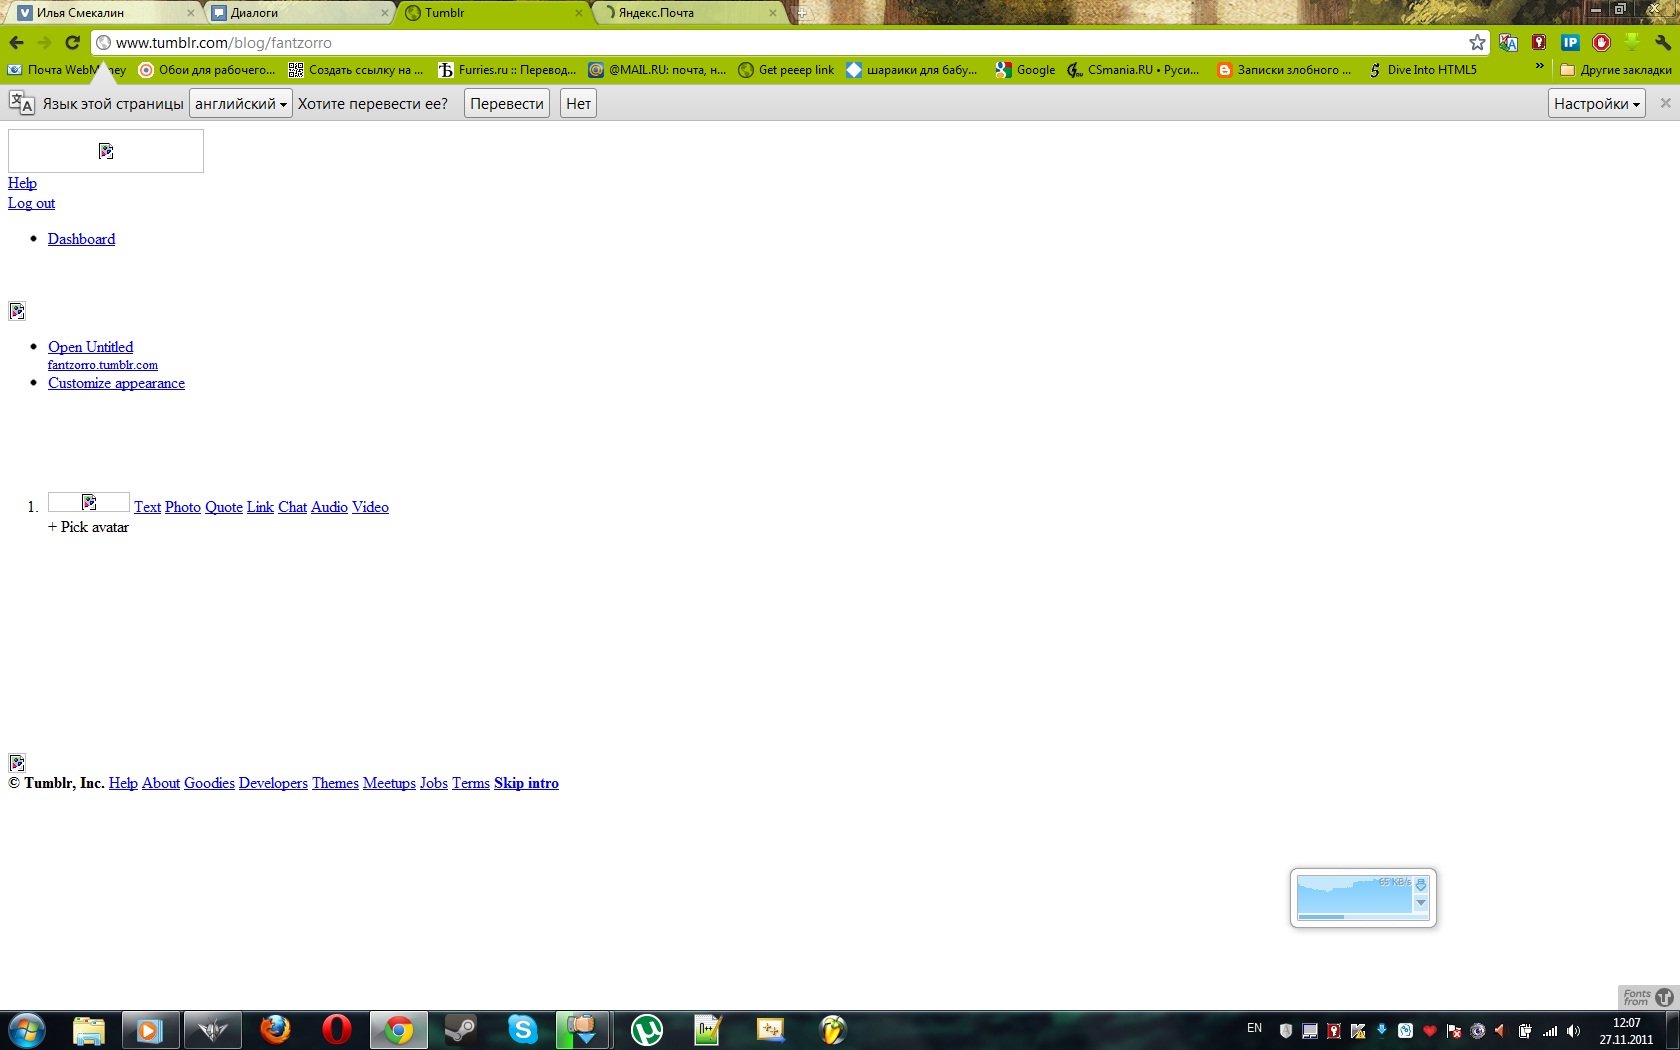
Task: Open Skype from the taskbar
Action: click(x=523, y=1030)
